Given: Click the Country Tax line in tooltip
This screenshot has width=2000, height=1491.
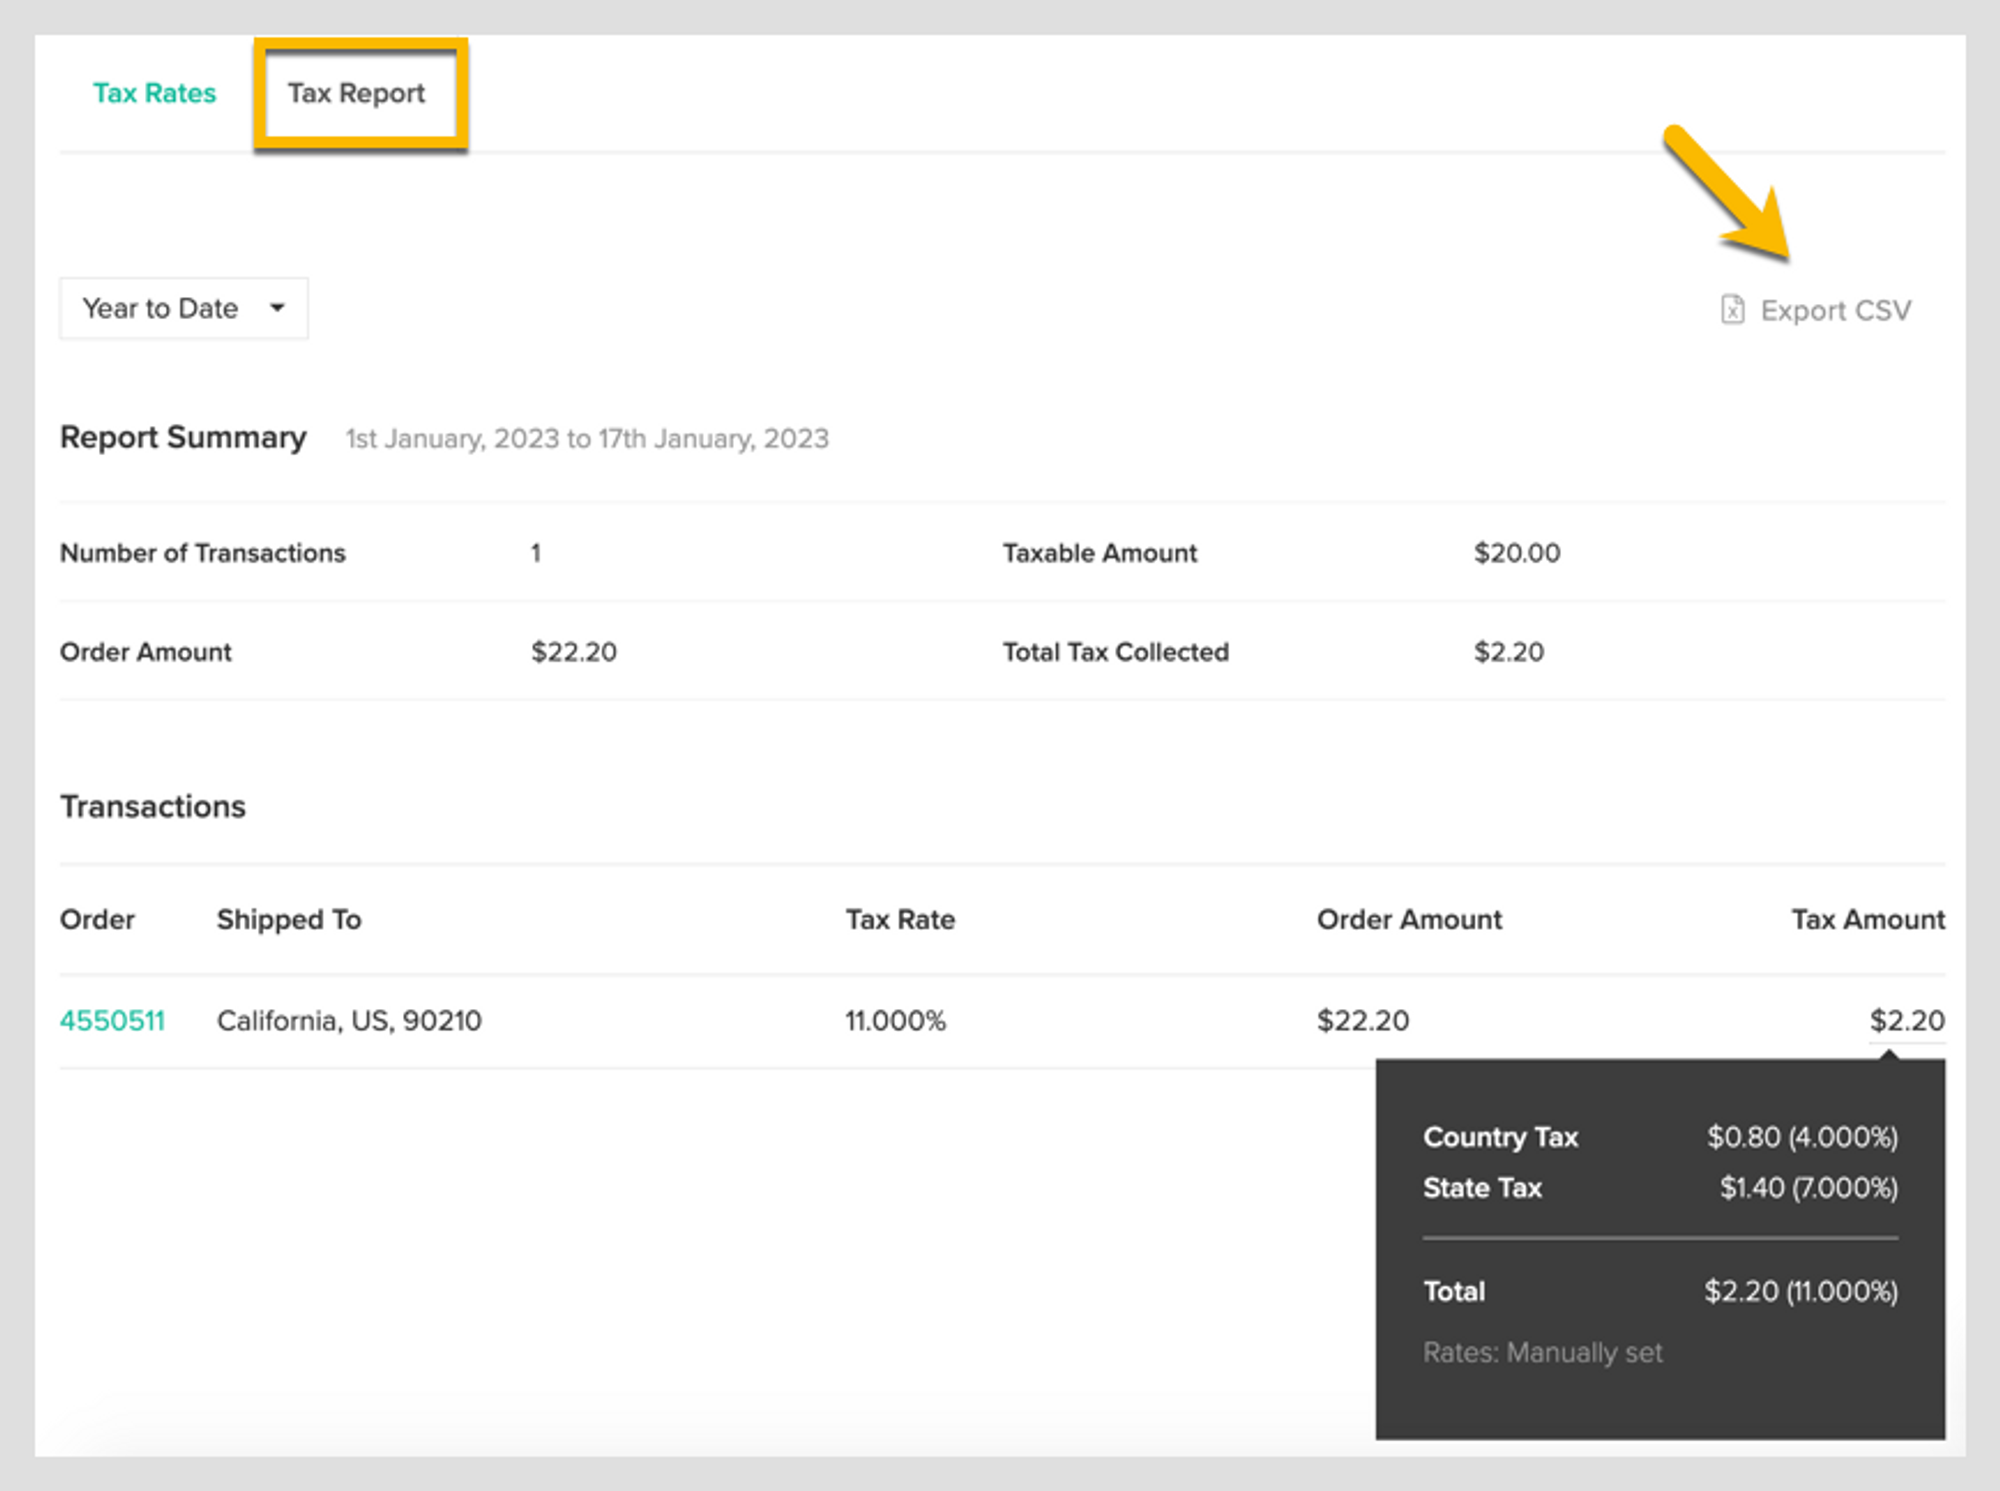Looking at the screenshot, I should coord(1500,1137).
